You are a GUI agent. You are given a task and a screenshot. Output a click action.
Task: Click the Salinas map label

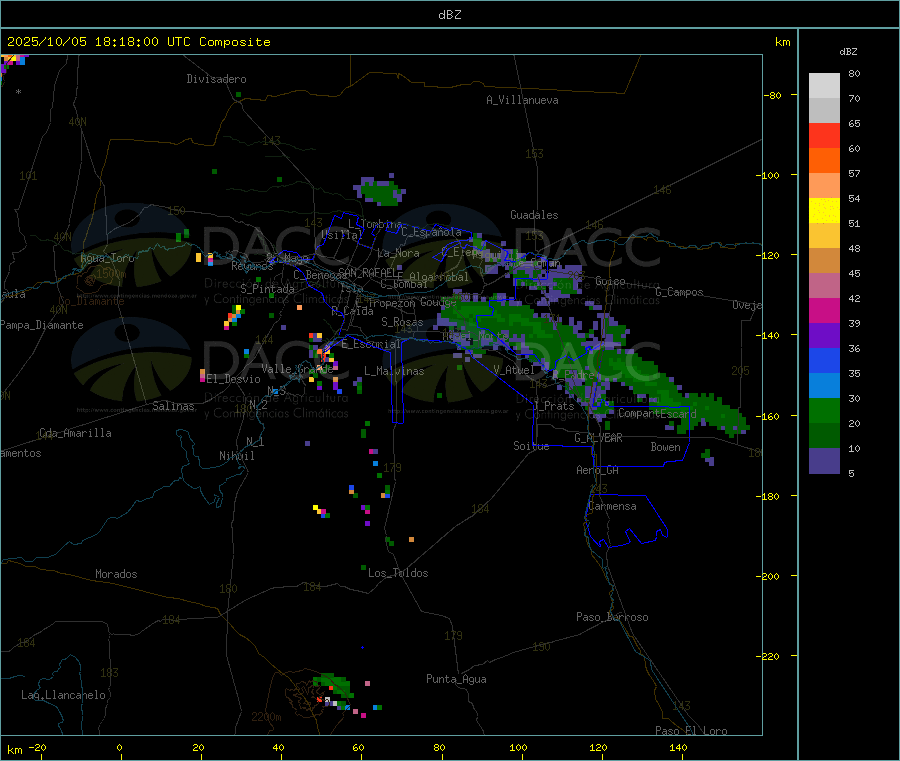tap(173, 406)
